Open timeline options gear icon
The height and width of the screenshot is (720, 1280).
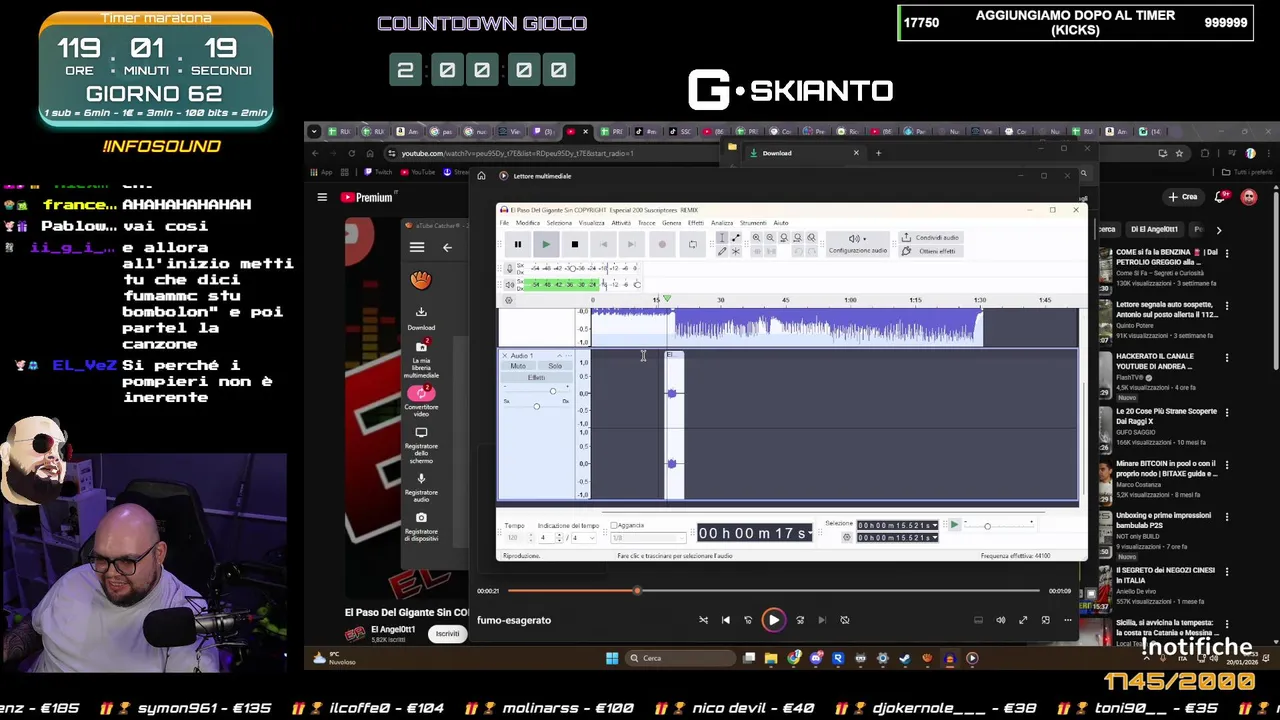[508, 300]
